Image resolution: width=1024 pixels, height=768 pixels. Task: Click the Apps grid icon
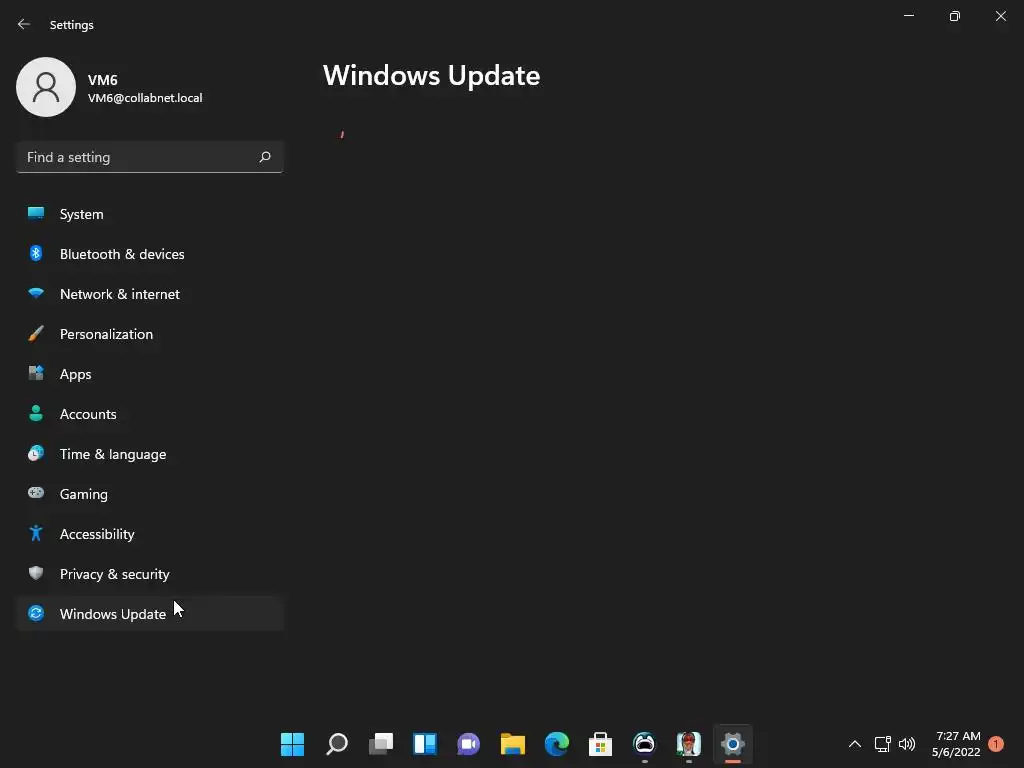tap(36, 373)
